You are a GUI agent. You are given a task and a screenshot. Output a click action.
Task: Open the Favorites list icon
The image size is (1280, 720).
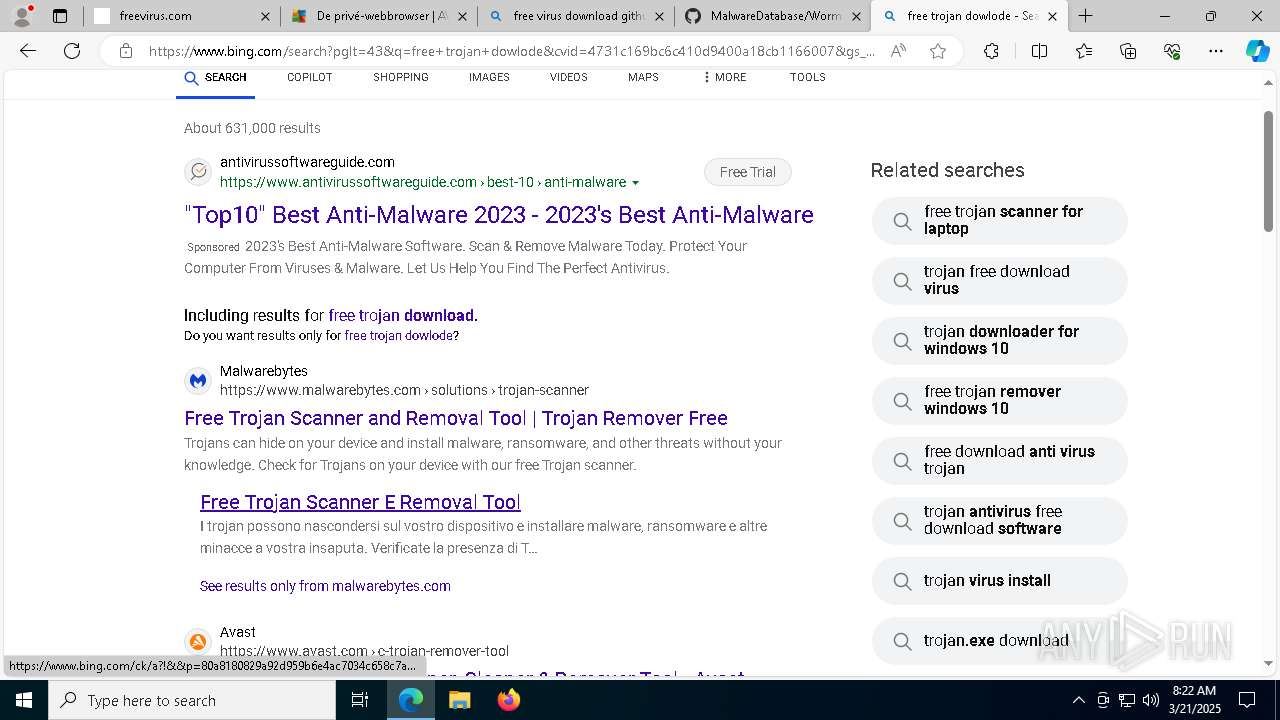pyautogui.click(x=1084, y=51)
